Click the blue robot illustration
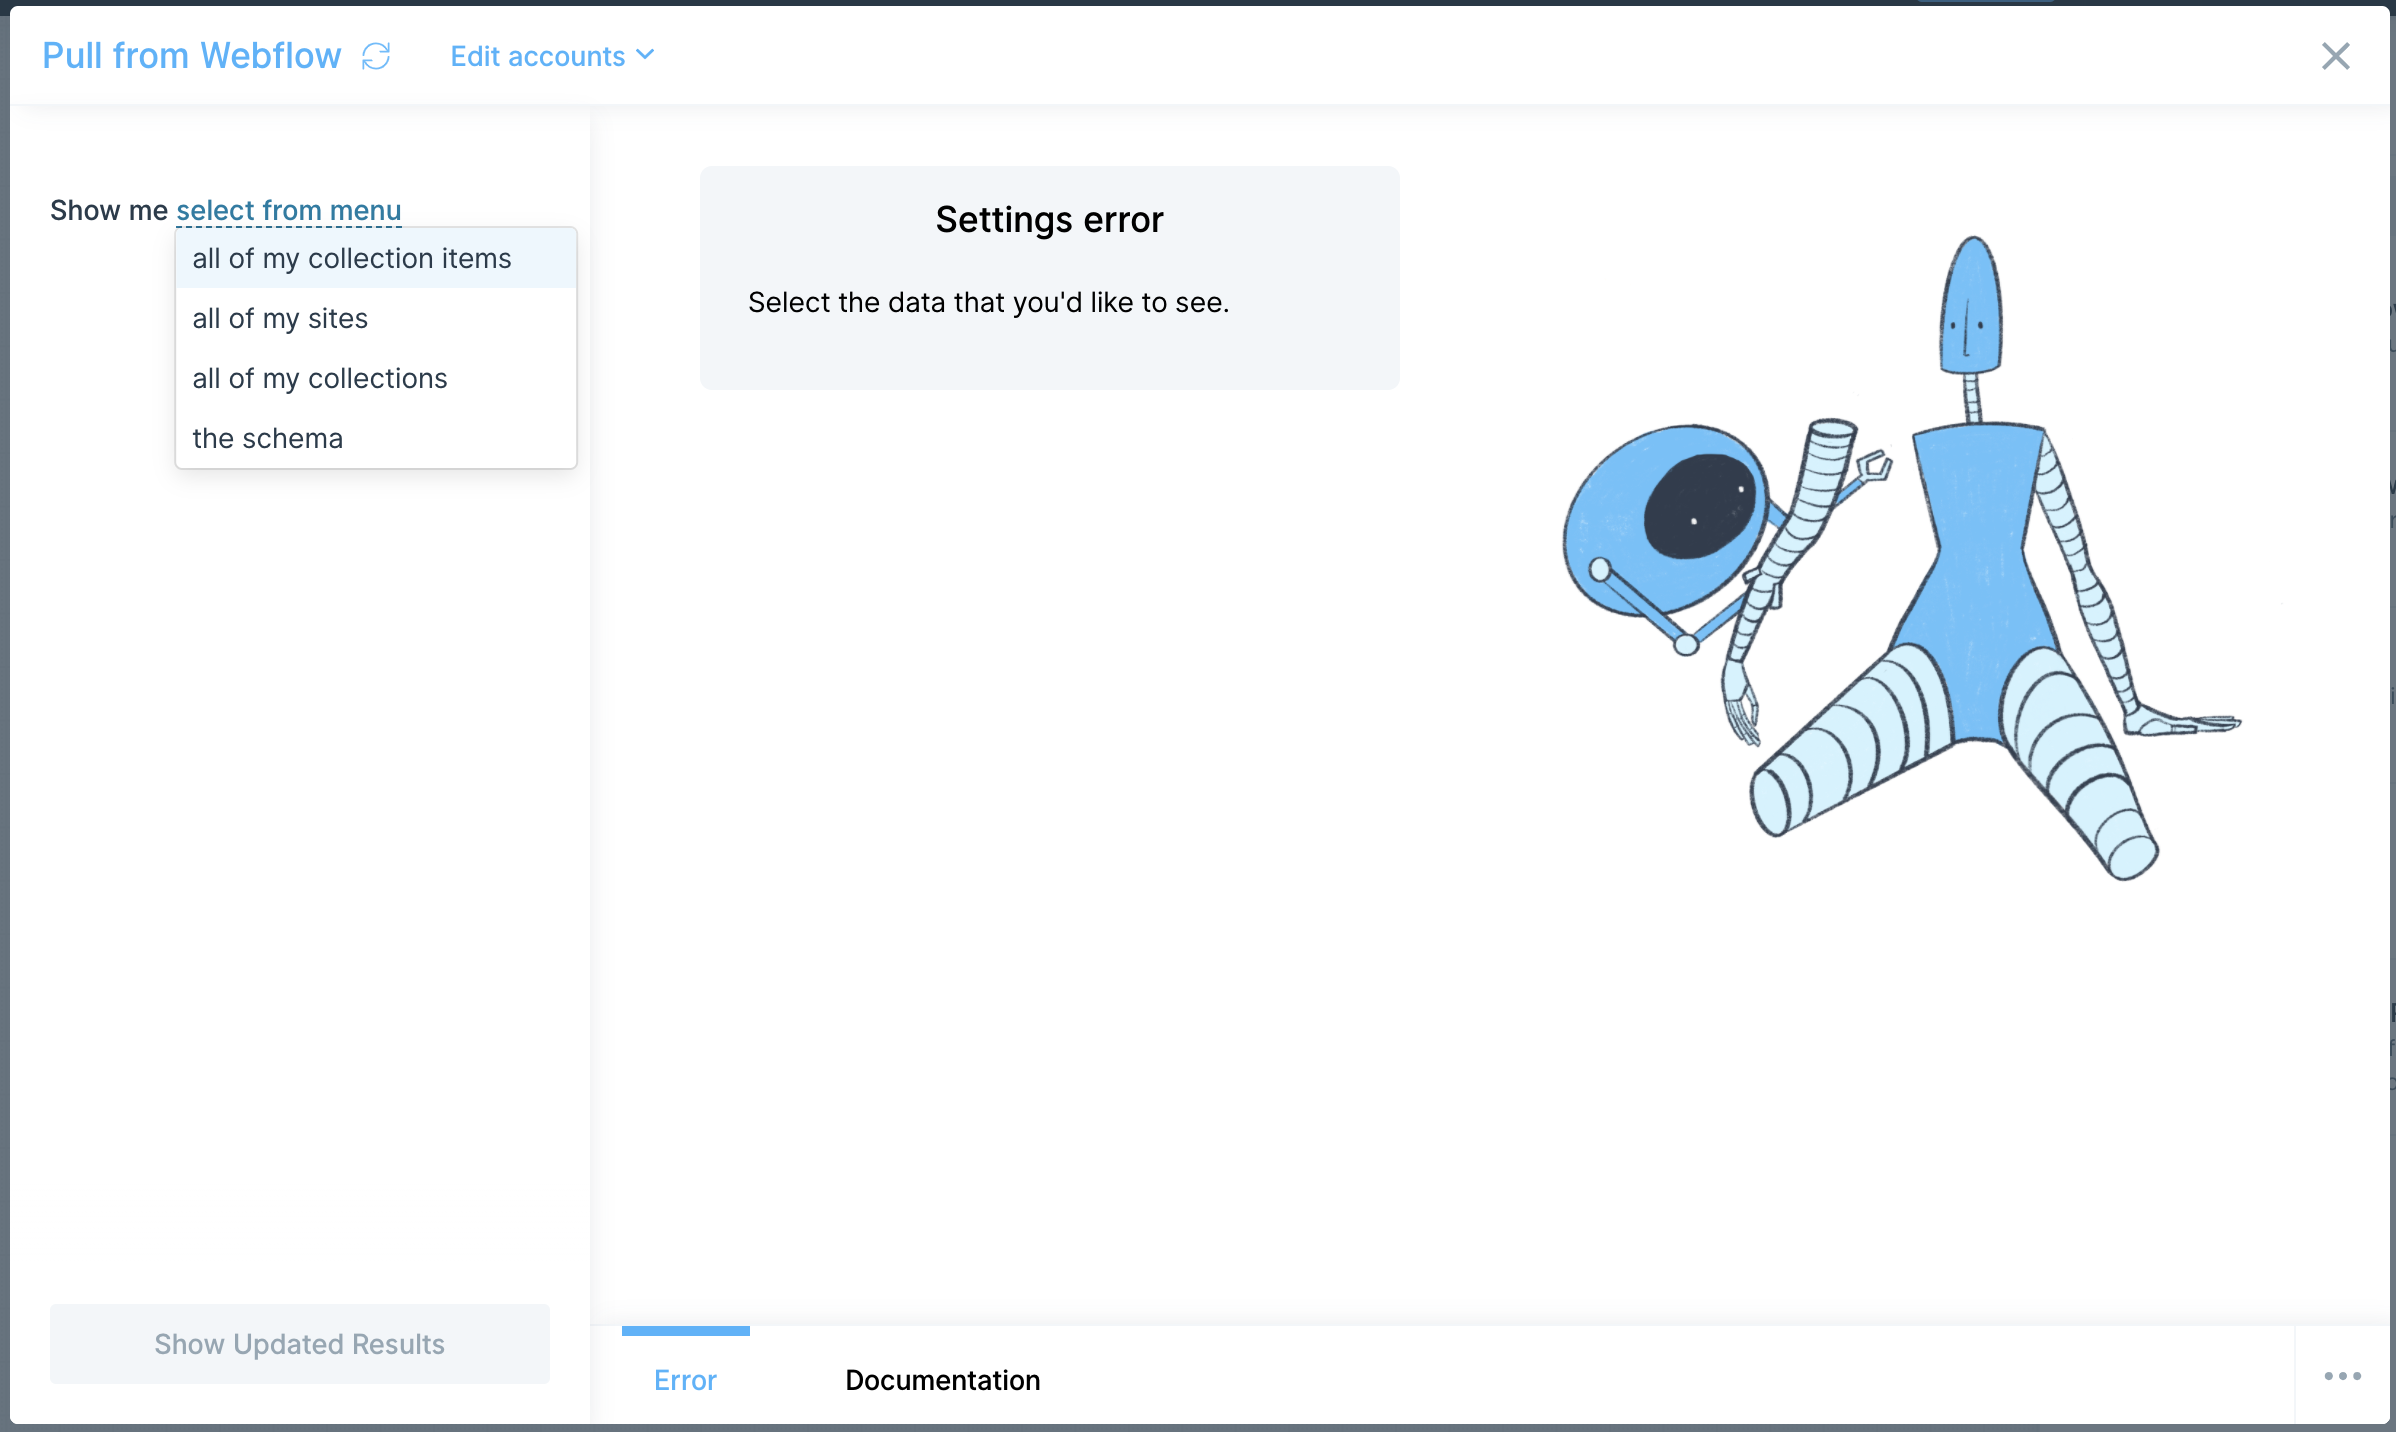 point(1900,560)
